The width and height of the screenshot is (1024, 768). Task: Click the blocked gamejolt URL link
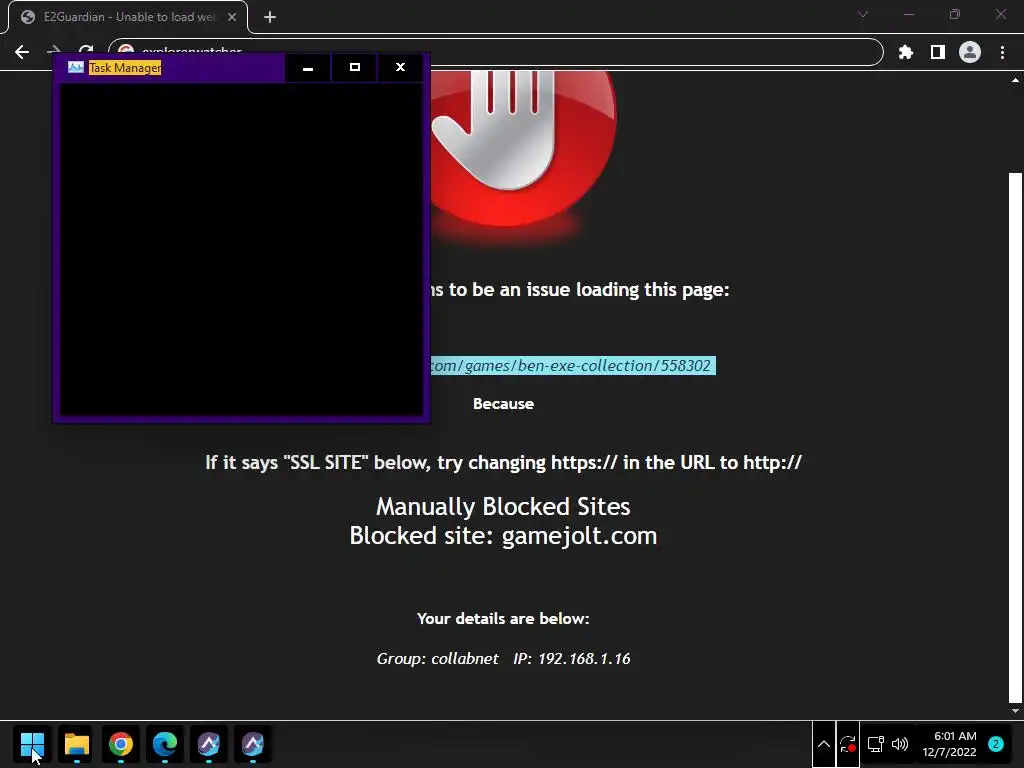pyautogui.click(x=573, y=366)
